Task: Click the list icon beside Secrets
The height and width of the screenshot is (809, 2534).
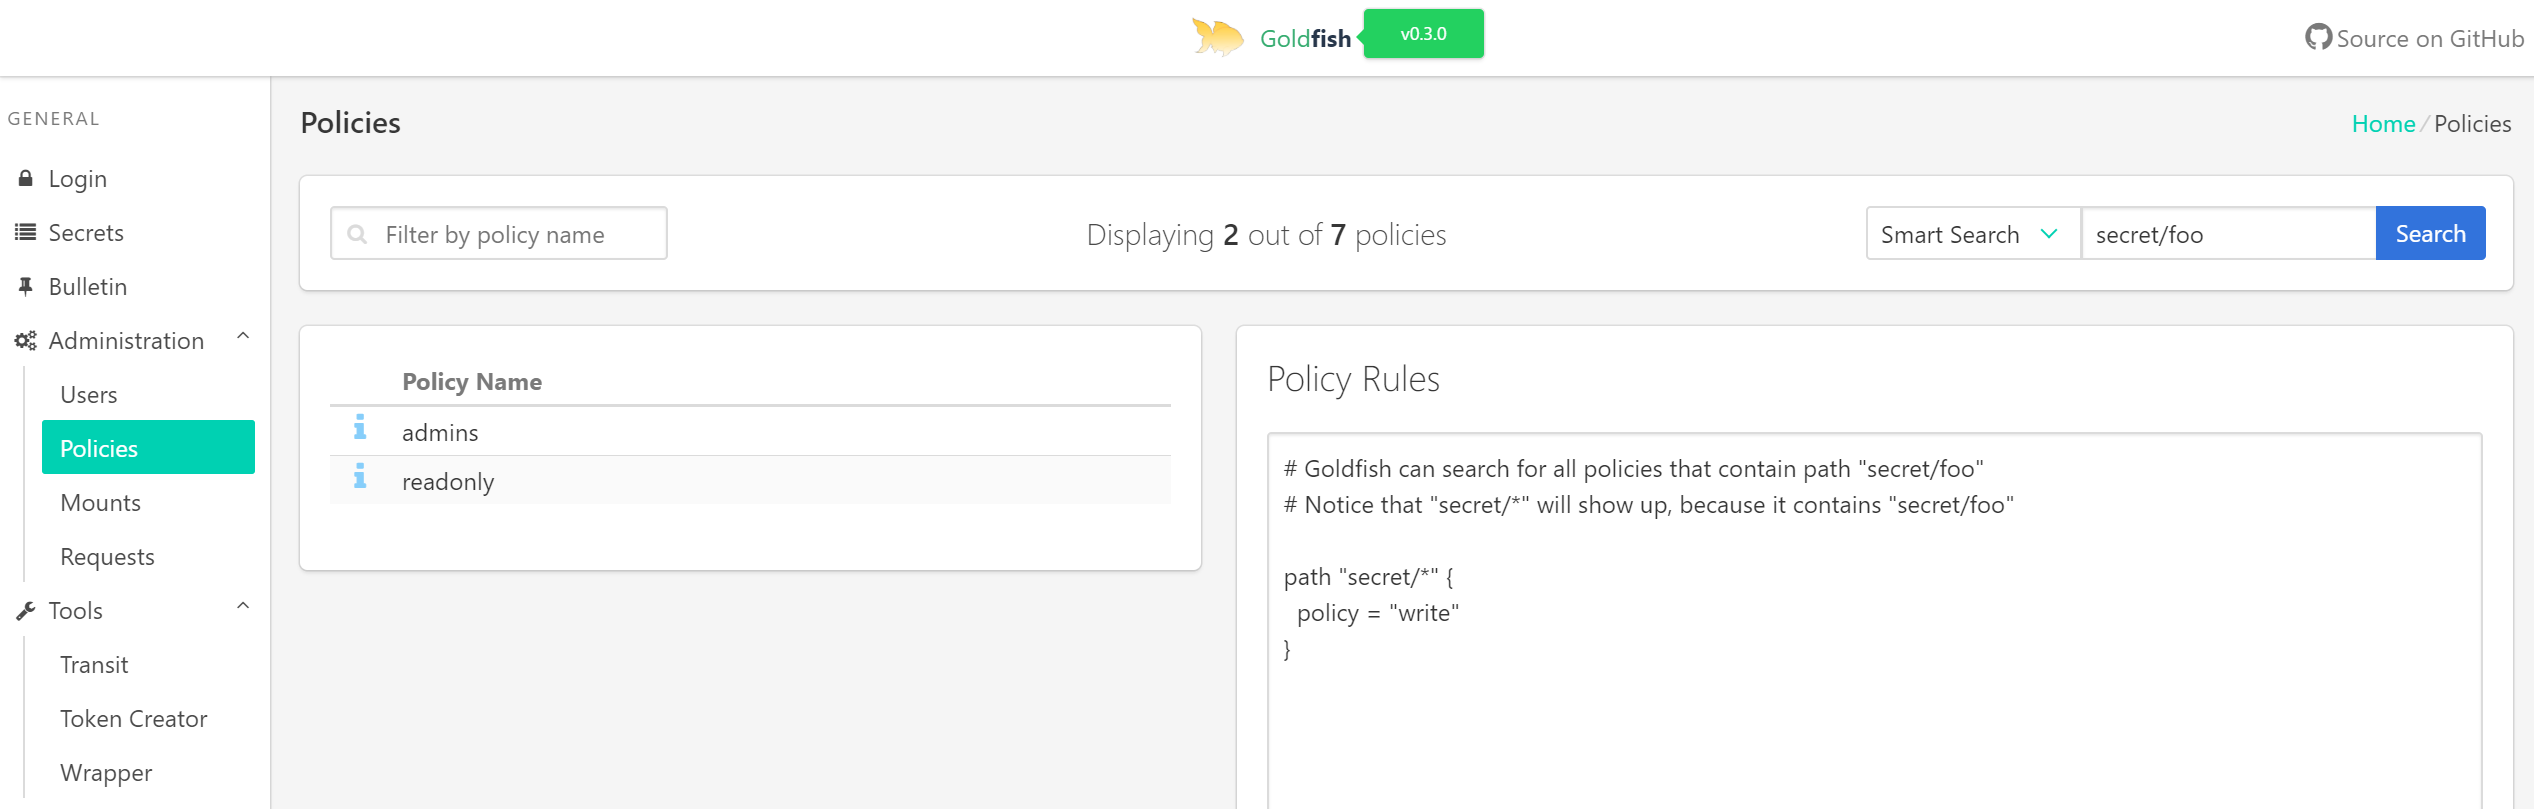Action: (25, 232)
